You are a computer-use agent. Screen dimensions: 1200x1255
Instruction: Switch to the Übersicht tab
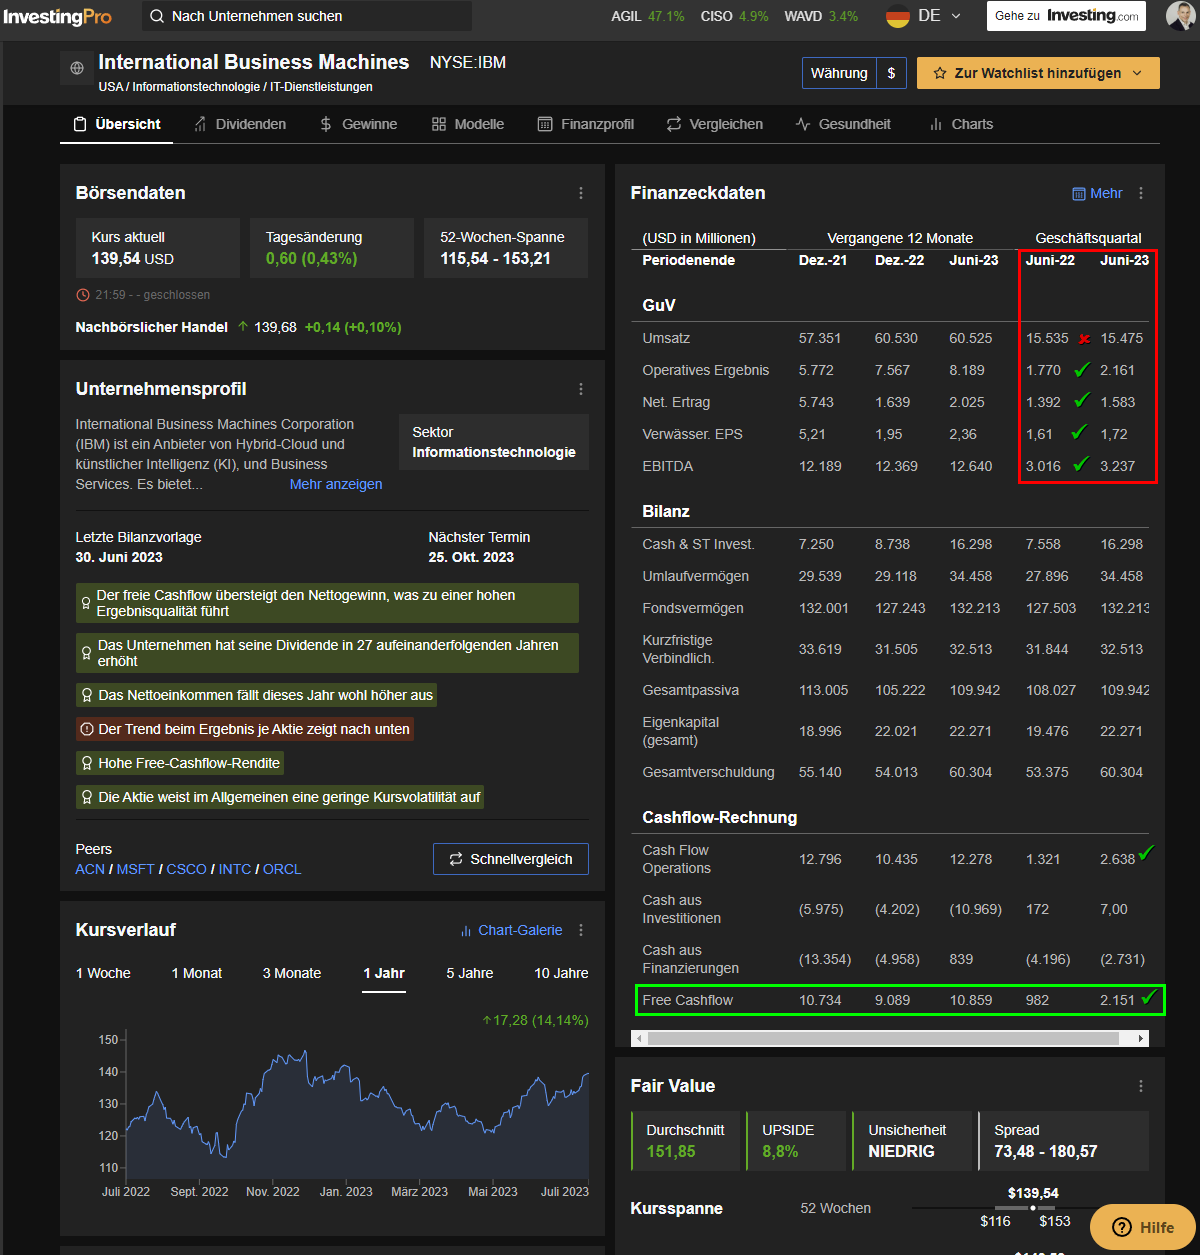coord(117,124)
